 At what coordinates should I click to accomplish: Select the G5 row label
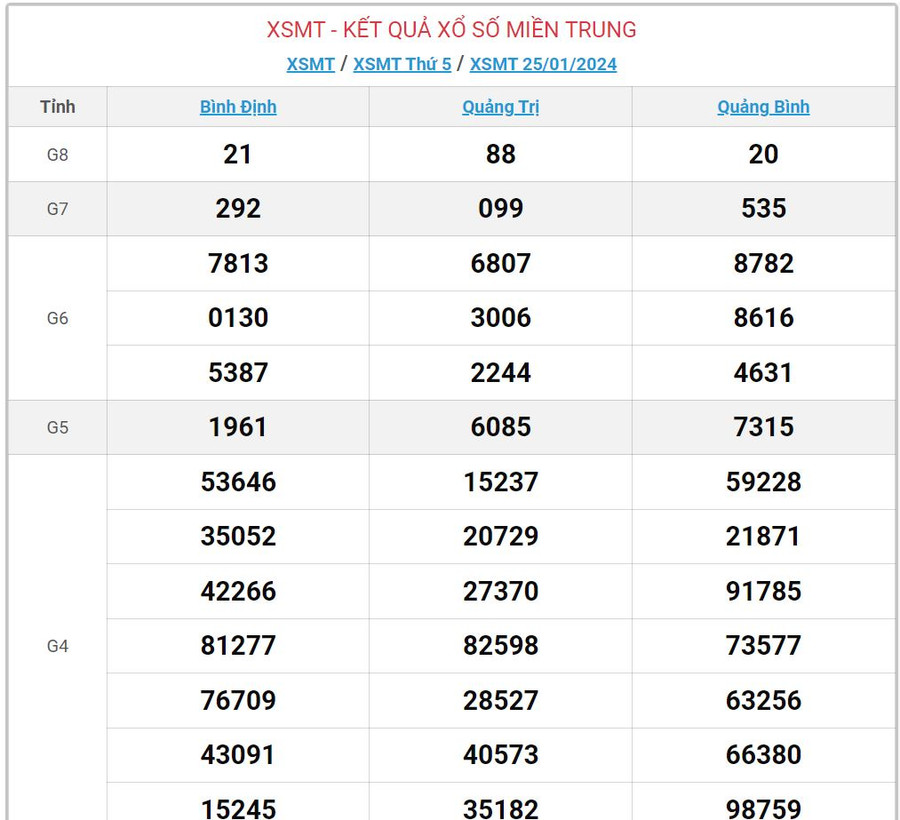(x=57, y=427)
